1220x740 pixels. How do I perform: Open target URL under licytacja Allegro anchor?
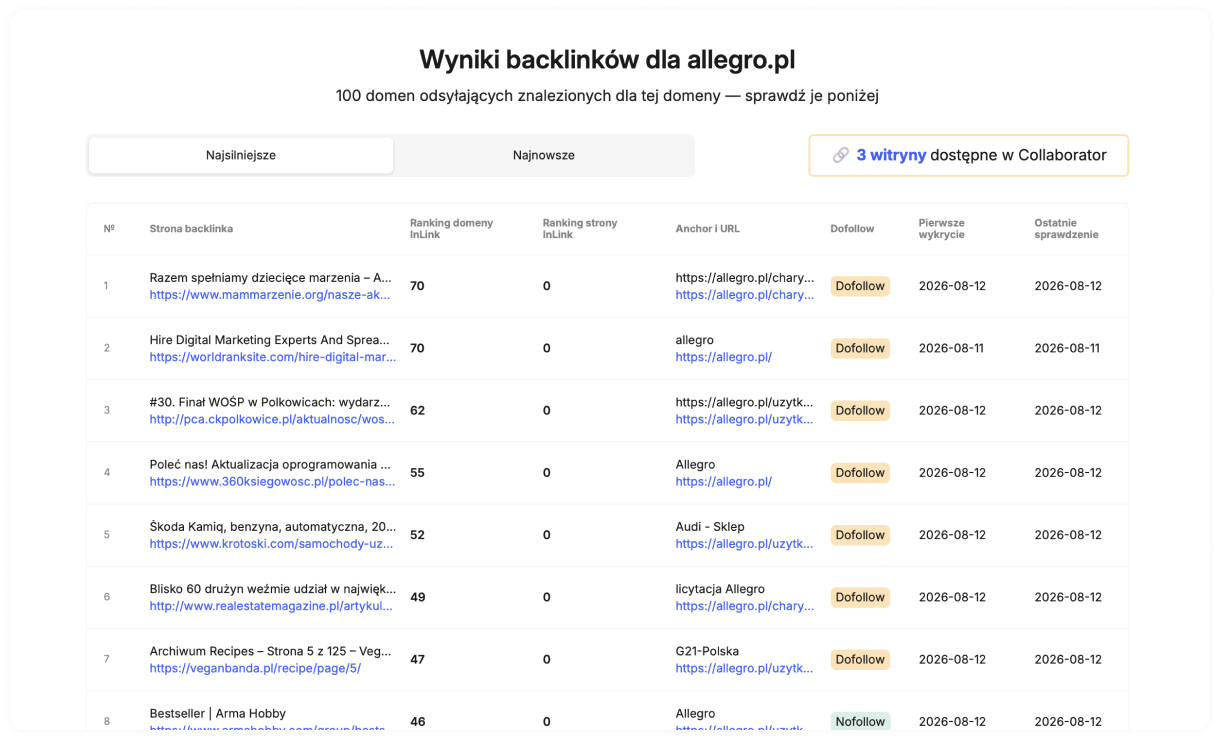coord(745,606)
